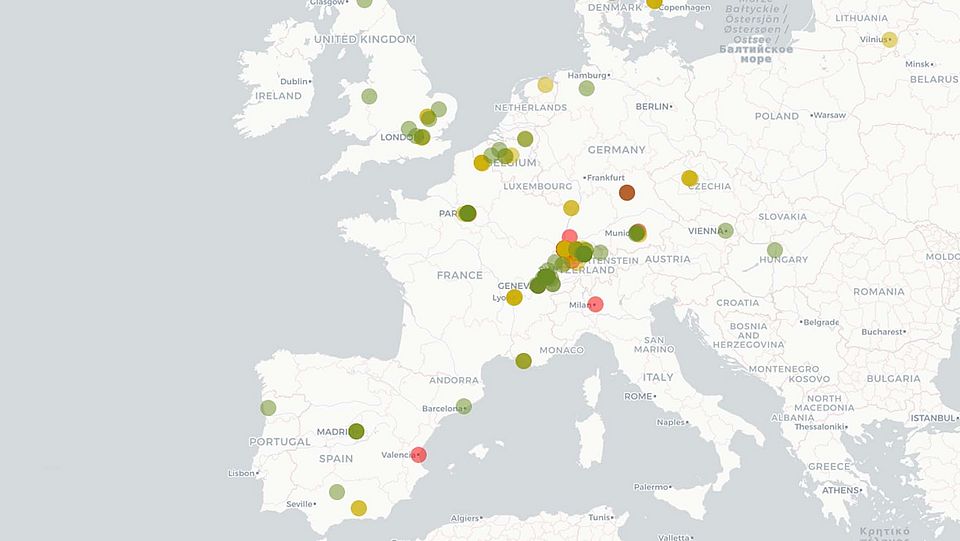
Task: Click the yellow marker in northern Netherlands
Action: pos(545,85)
